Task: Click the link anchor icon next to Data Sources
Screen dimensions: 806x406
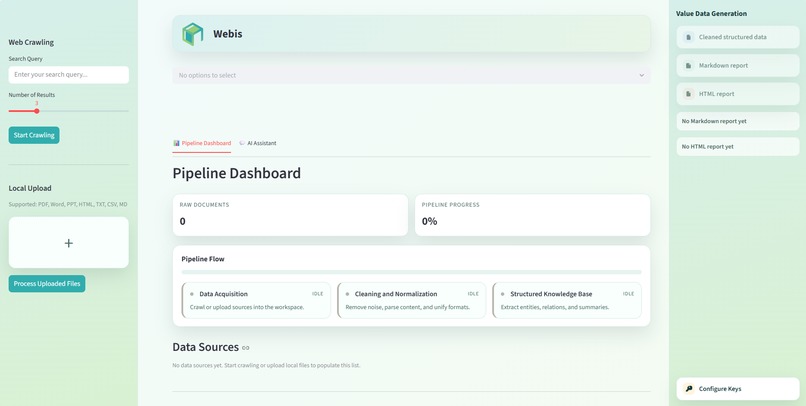Action: coord(246,348)
